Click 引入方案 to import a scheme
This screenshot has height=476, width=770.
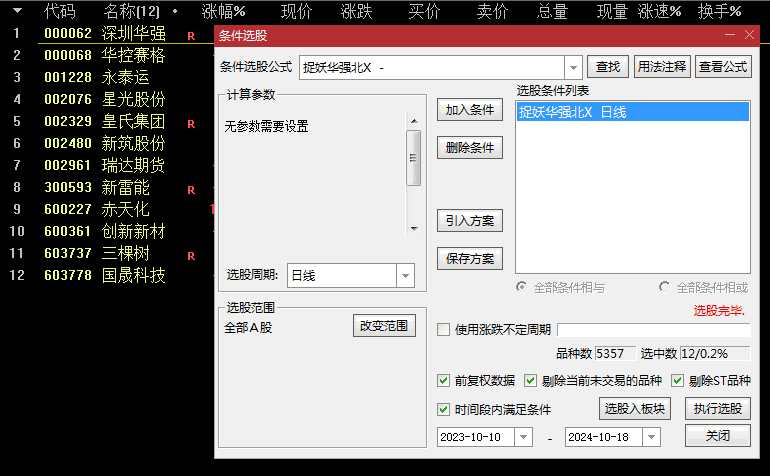coord(470,221)
